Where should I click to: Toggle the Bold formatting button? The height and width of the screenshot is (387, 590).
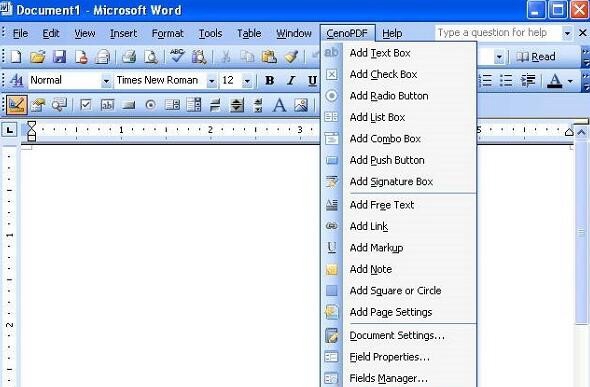[x=269, y=80]
